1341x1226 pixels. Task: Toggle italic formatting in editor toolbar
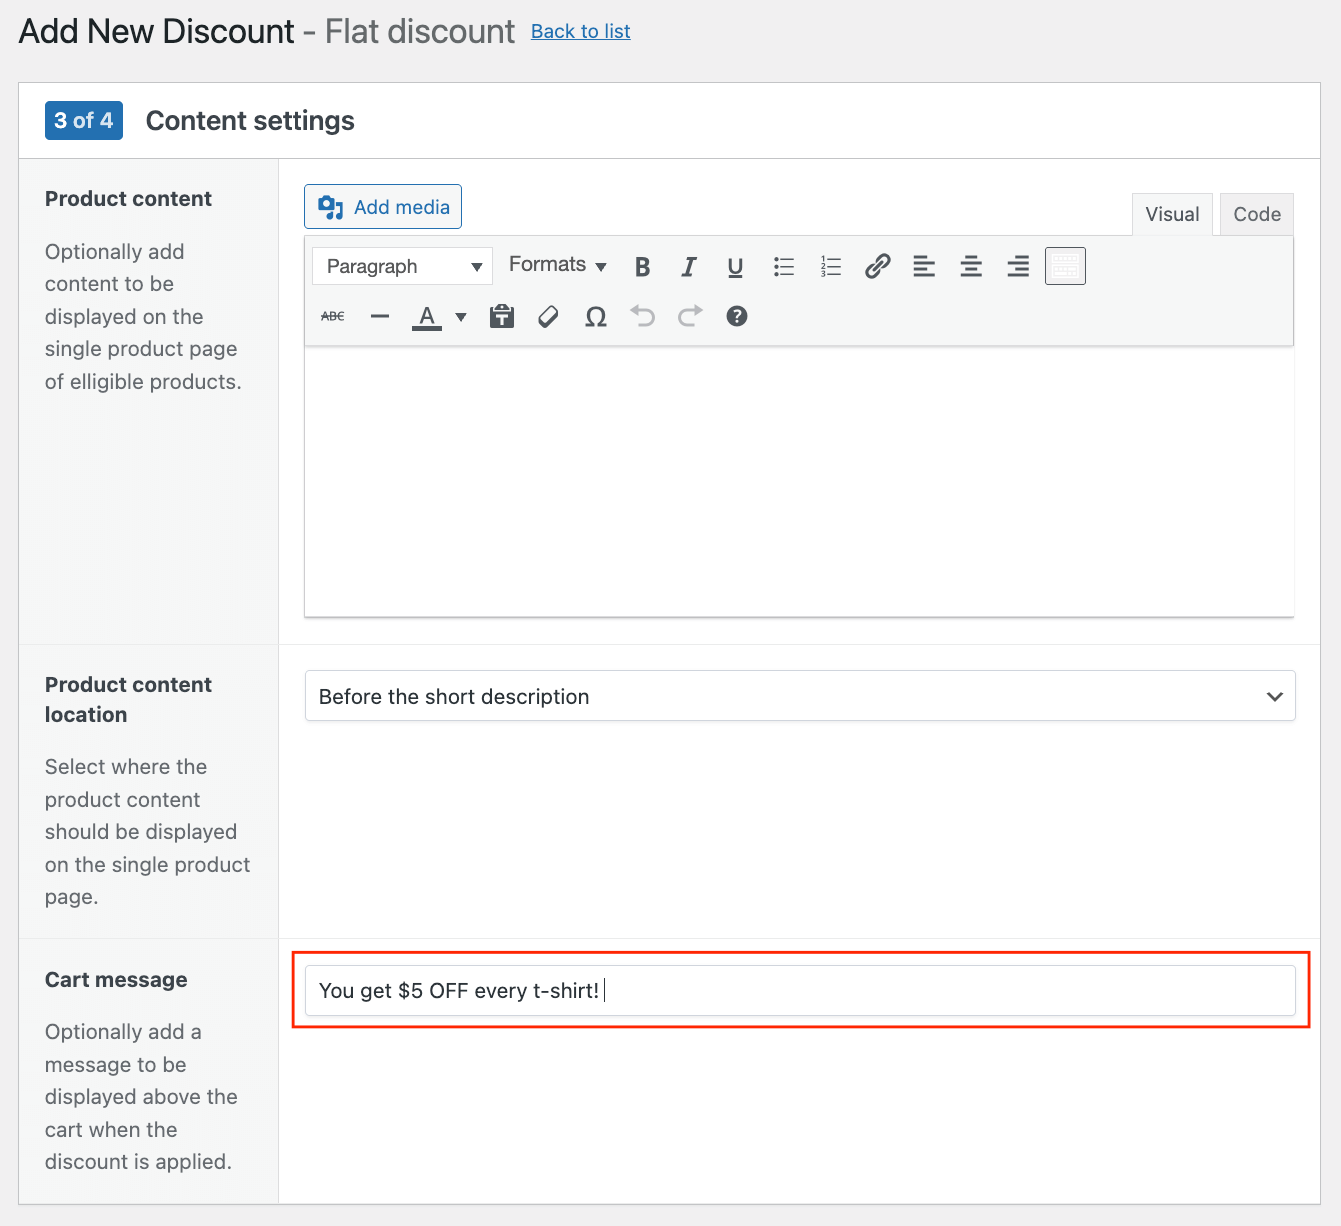689,266
